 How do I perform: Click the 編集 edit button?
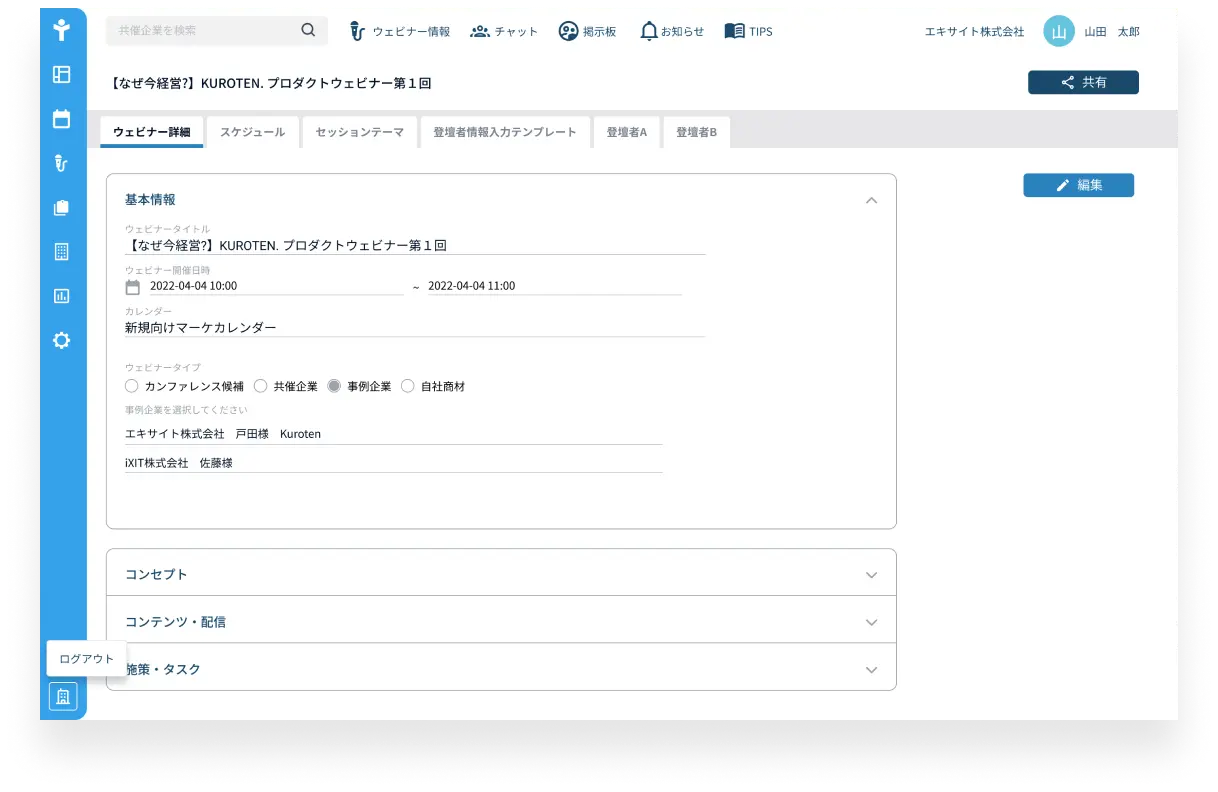(1078, 185)
